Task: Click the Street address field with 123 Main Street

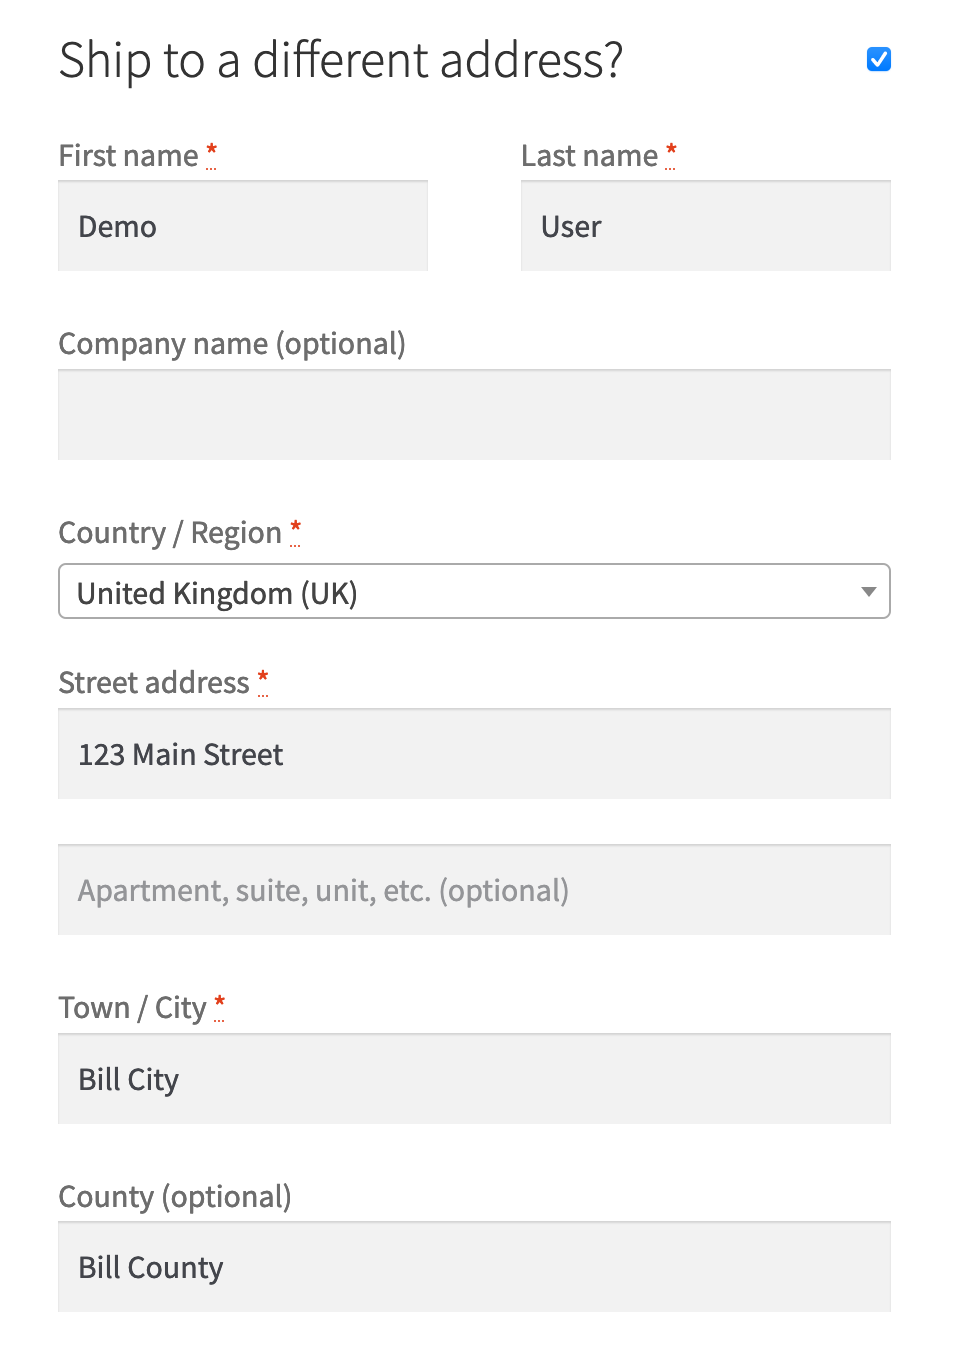Action: (x=474, y=754)
